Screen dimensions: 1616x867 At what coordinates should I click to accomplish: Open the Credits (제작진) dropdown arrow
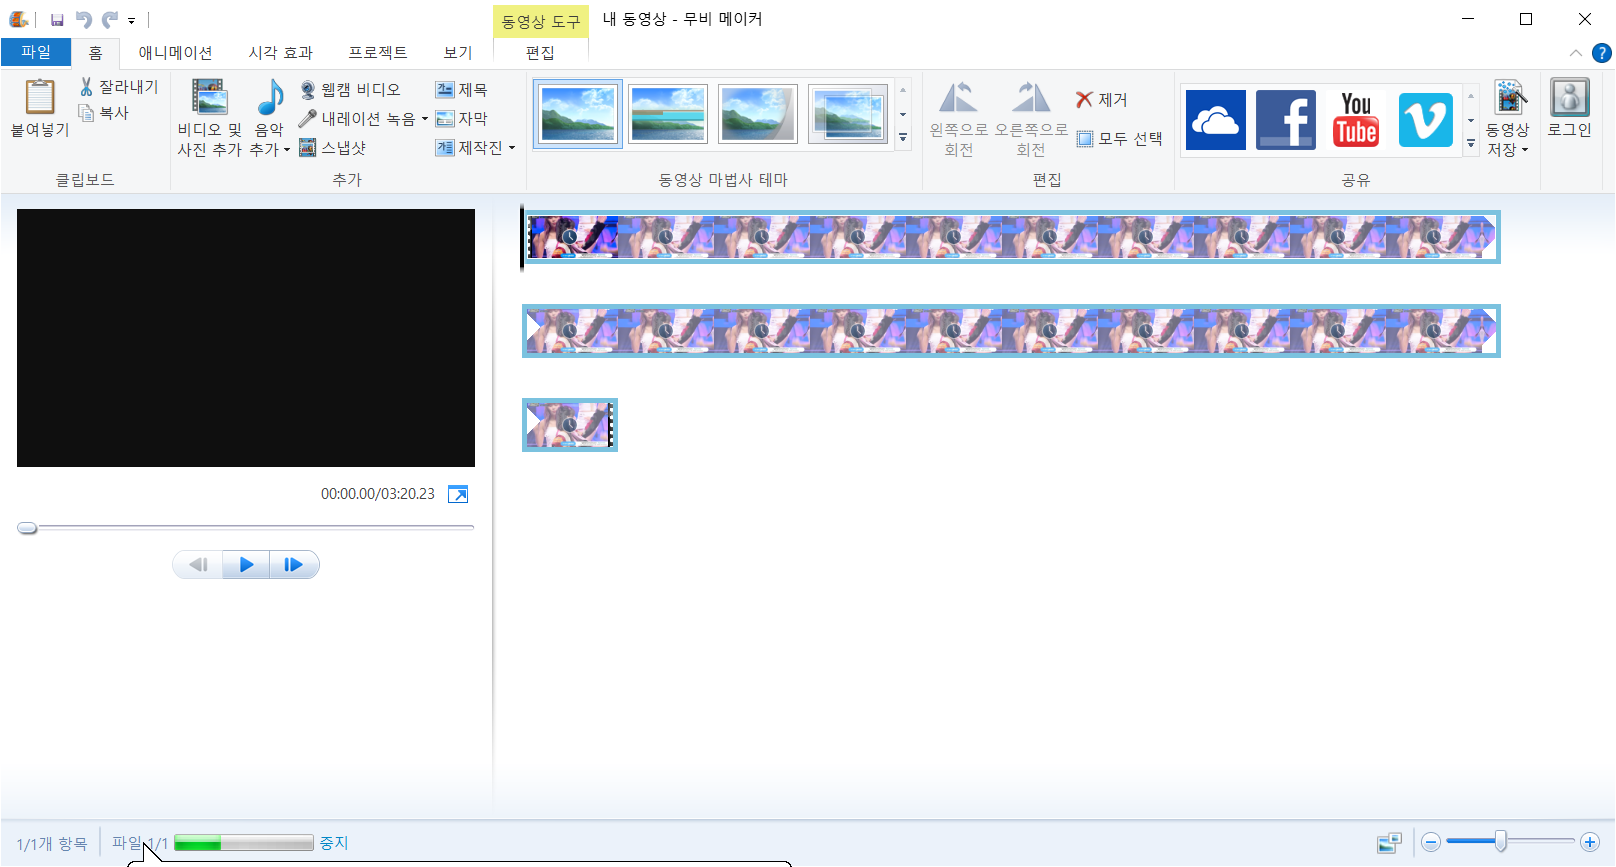click(512, 148)
